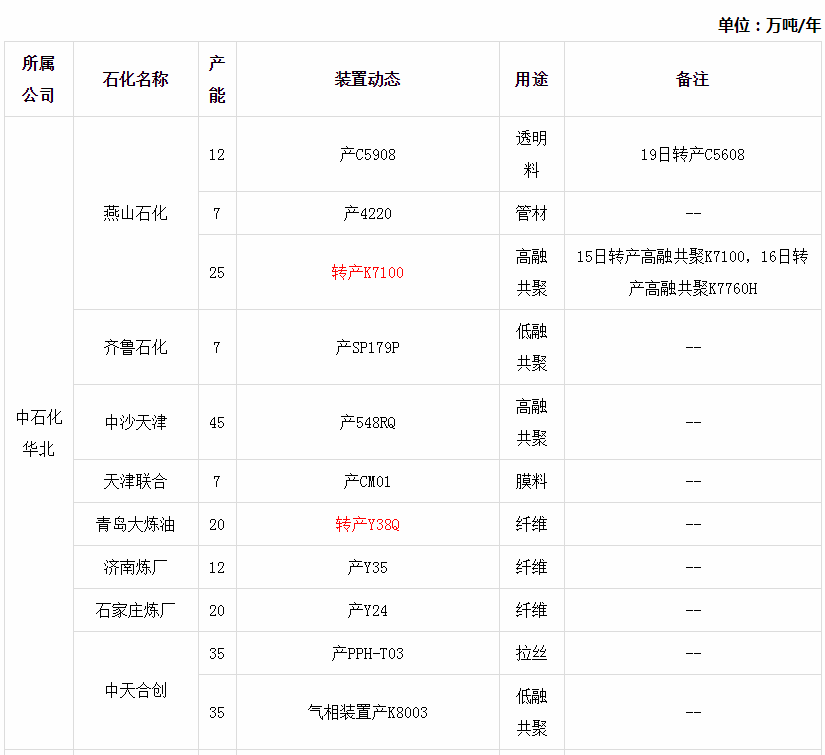
Task: Select the 中天合创 cell
Action: click(135, 690)
